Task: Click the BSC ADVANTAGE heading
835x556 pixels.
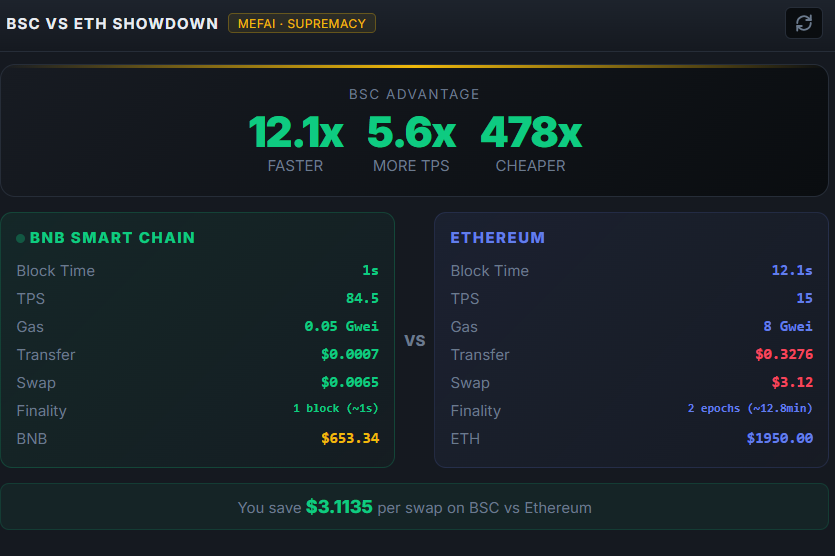Action: pos(414,94)
